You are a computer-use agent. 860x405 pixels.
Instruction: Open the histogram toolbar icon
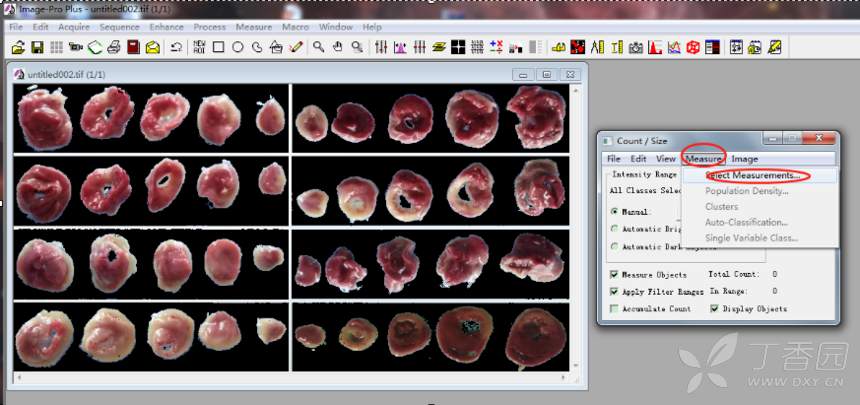point(654,47)
